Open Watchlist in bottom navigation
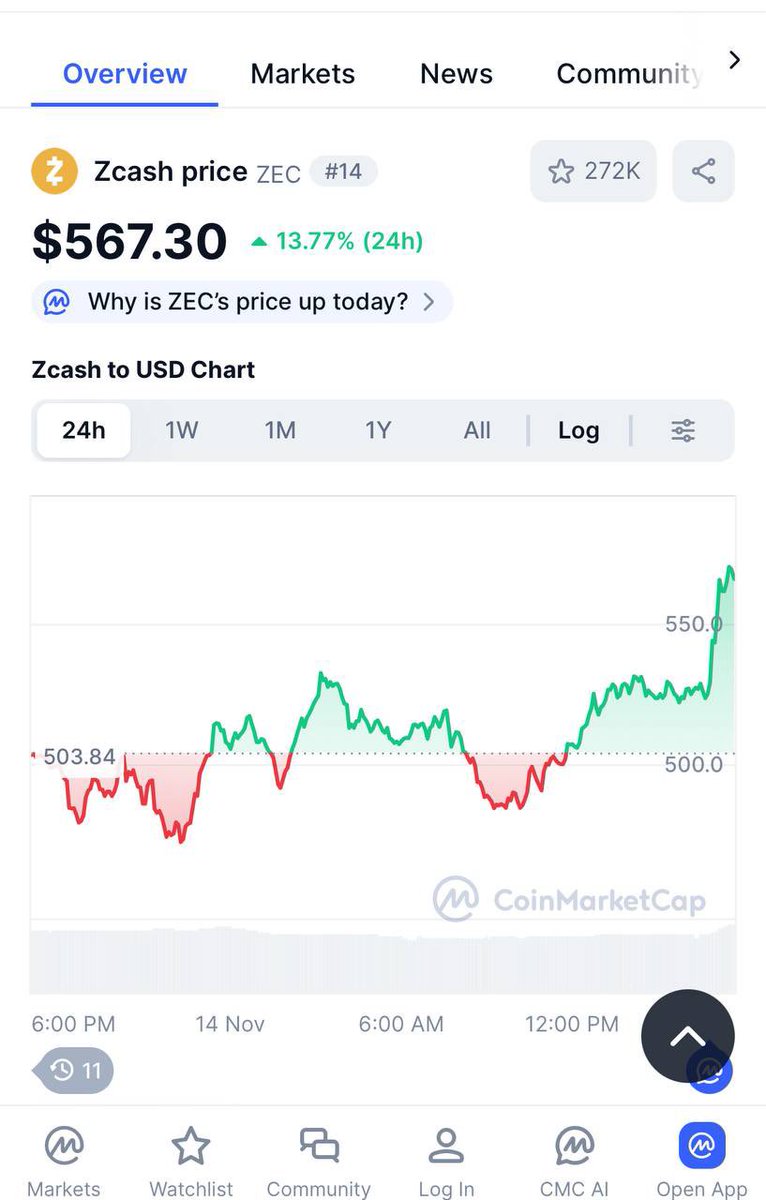 [x=191, y=1158]
